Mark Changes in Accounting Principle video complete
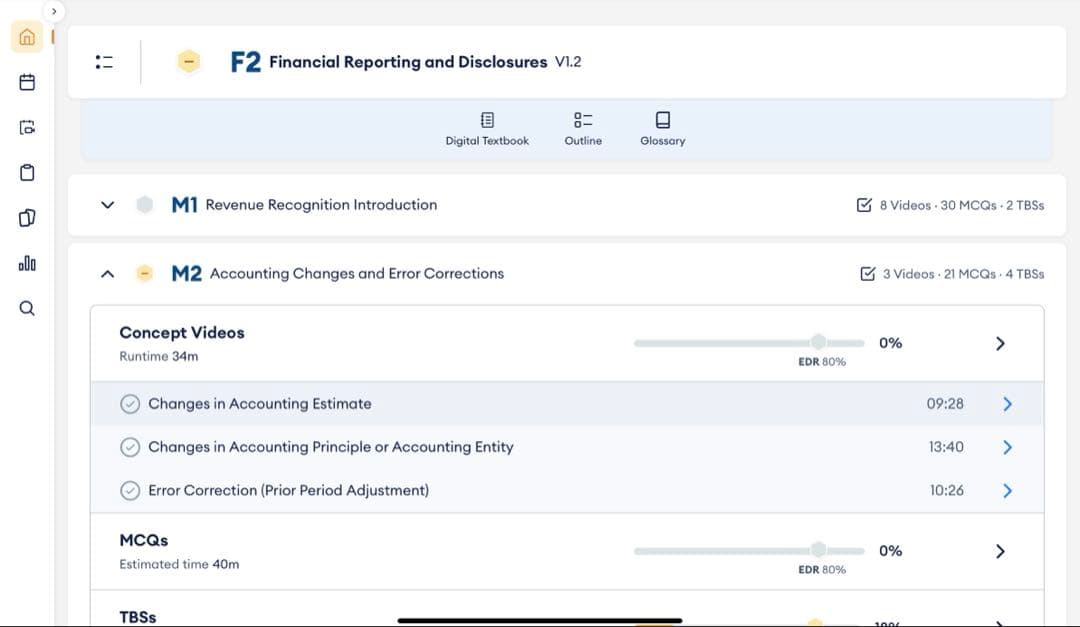The height and width of the screenshot is (627, 1080). (x=129, y=447)
